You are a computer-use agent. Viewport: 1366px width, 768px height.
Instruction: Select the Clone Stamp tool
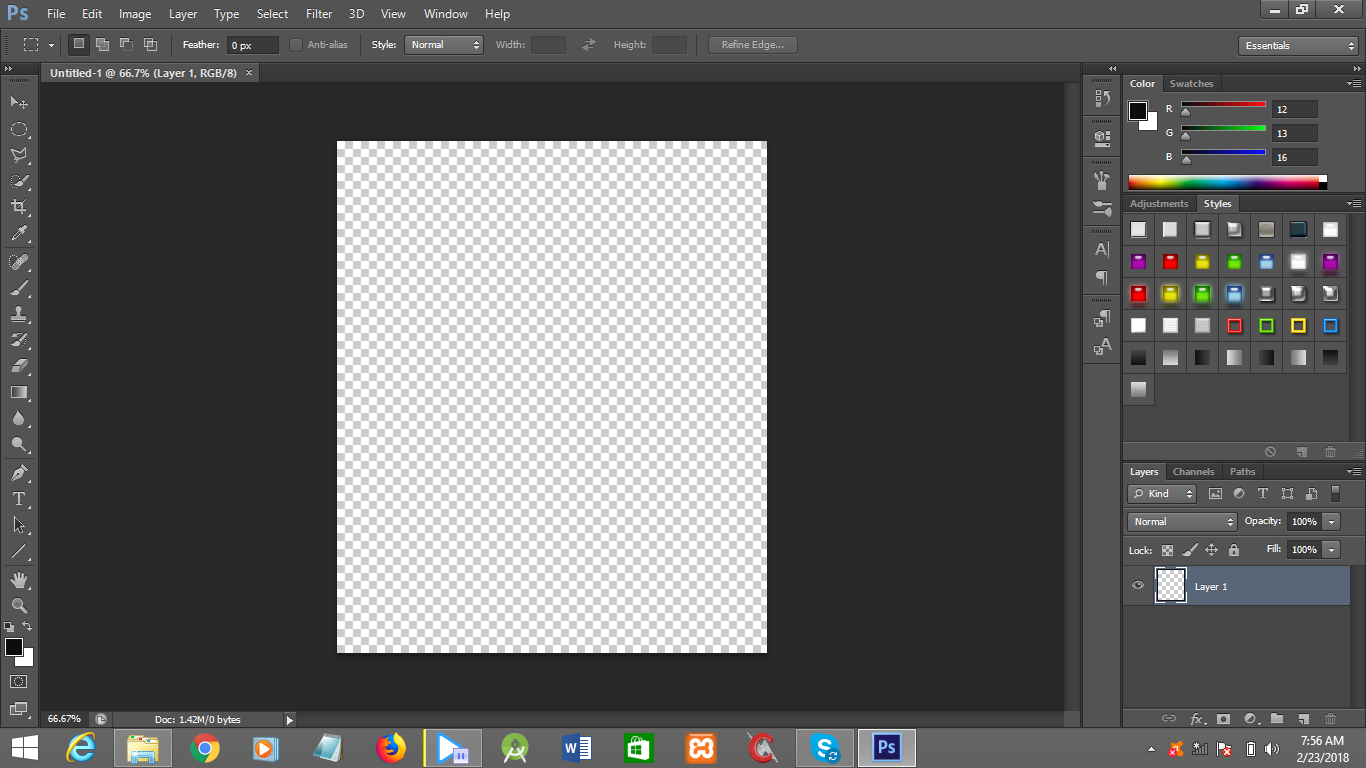point(19,314)
